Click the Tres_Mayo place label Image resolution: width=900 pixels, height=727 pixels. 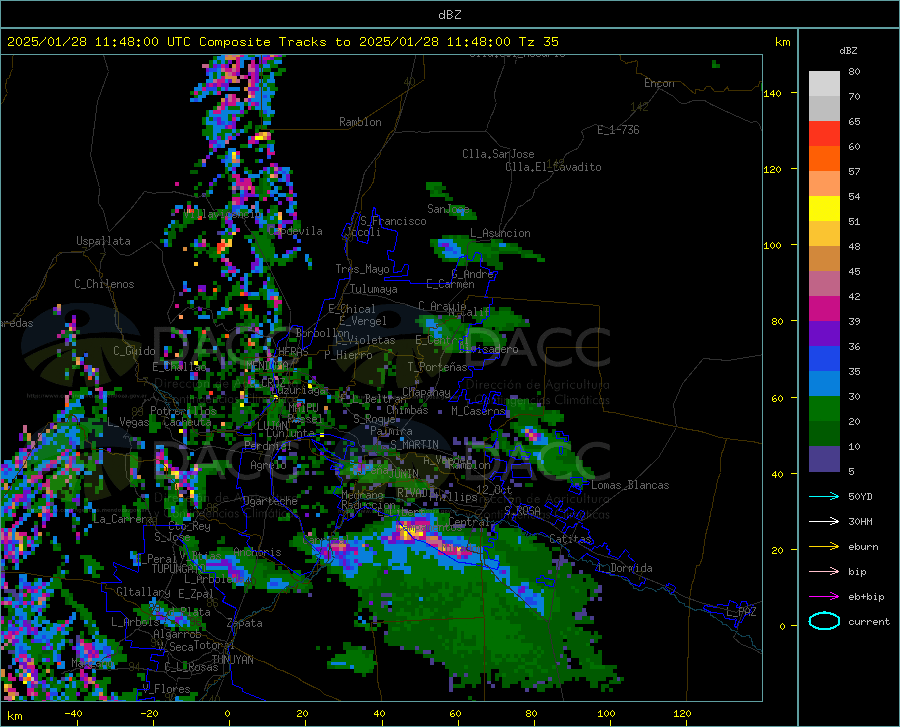[x=362, y=269]
